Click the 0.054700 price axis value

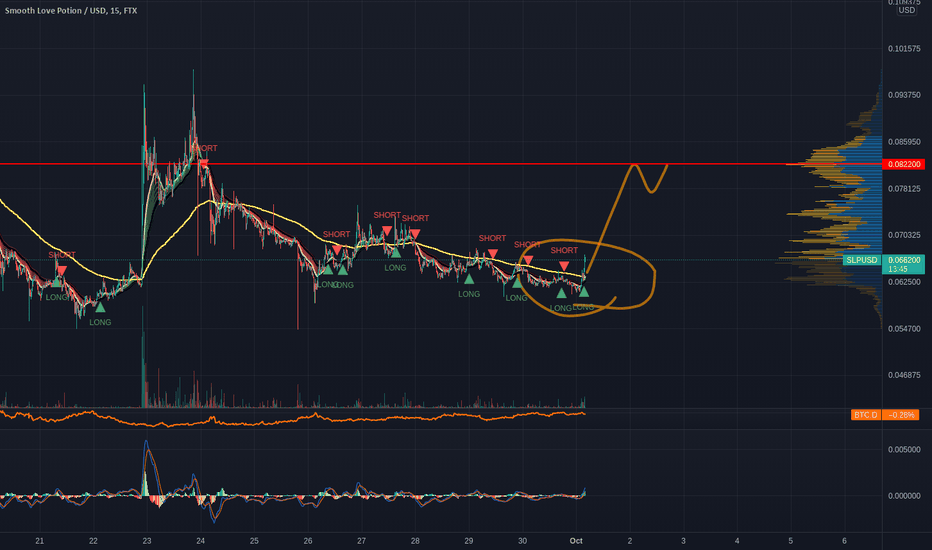904,329
